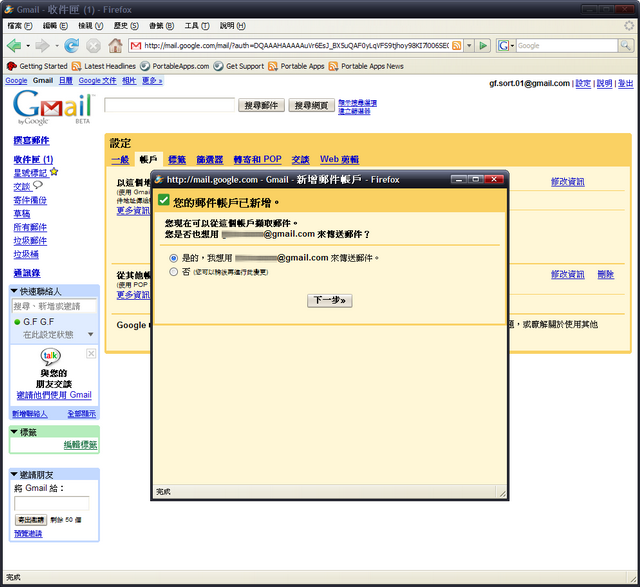The width and height of the screenshot is (640, 587).
Task: Open the Getting Started bookmark
Action: [x=37, y=66]
